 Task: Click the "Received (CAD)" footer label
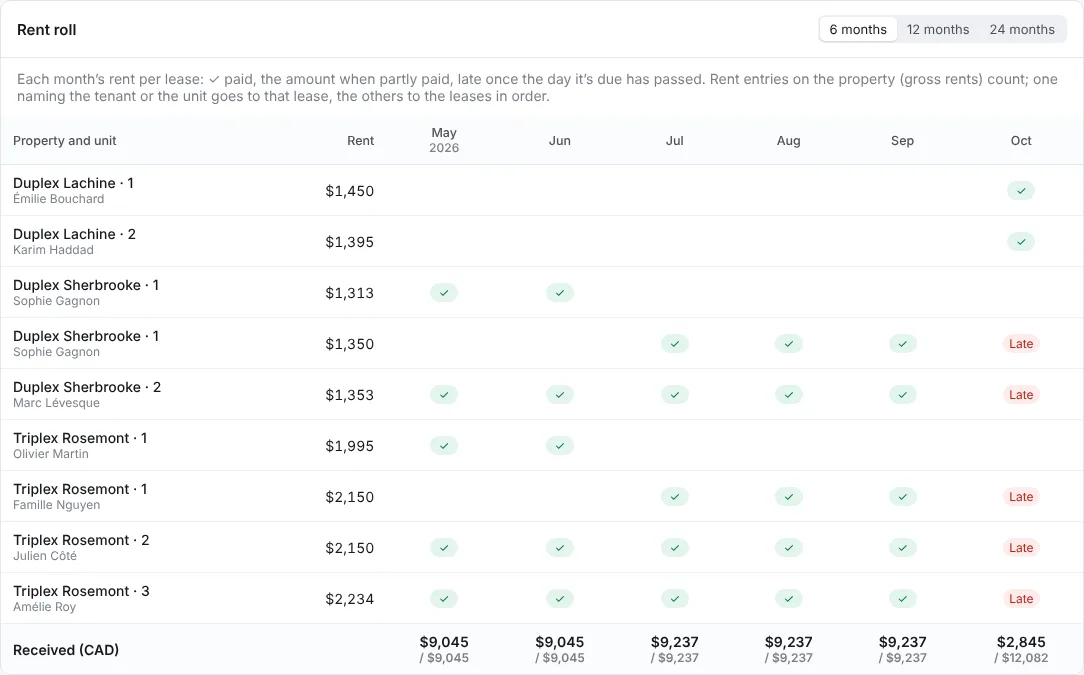66,650
